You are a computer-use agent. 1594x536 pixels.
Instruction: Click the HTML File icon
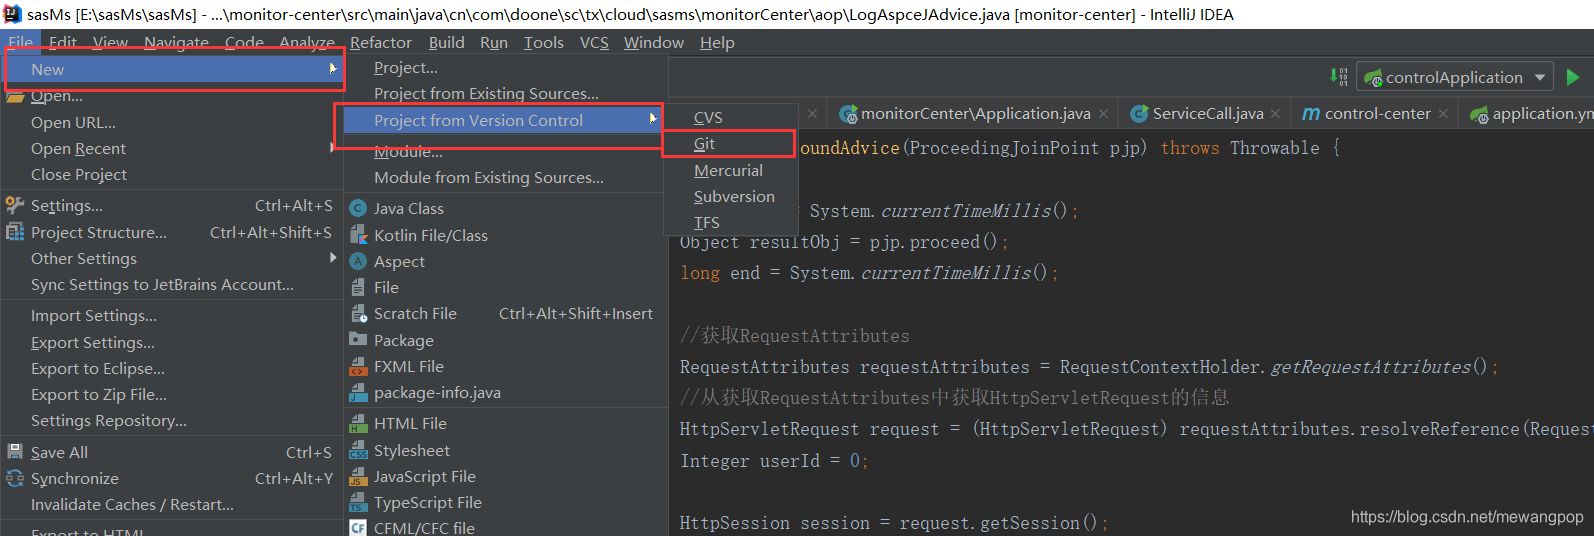[358, 423]
